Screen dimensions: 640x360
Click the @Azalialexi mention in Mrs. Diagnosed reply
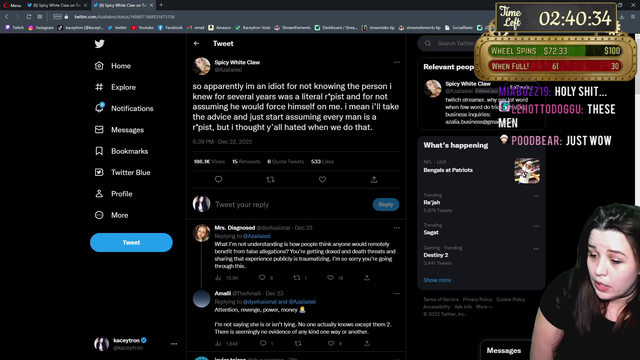pyautogui.click(x=257, y=236)
